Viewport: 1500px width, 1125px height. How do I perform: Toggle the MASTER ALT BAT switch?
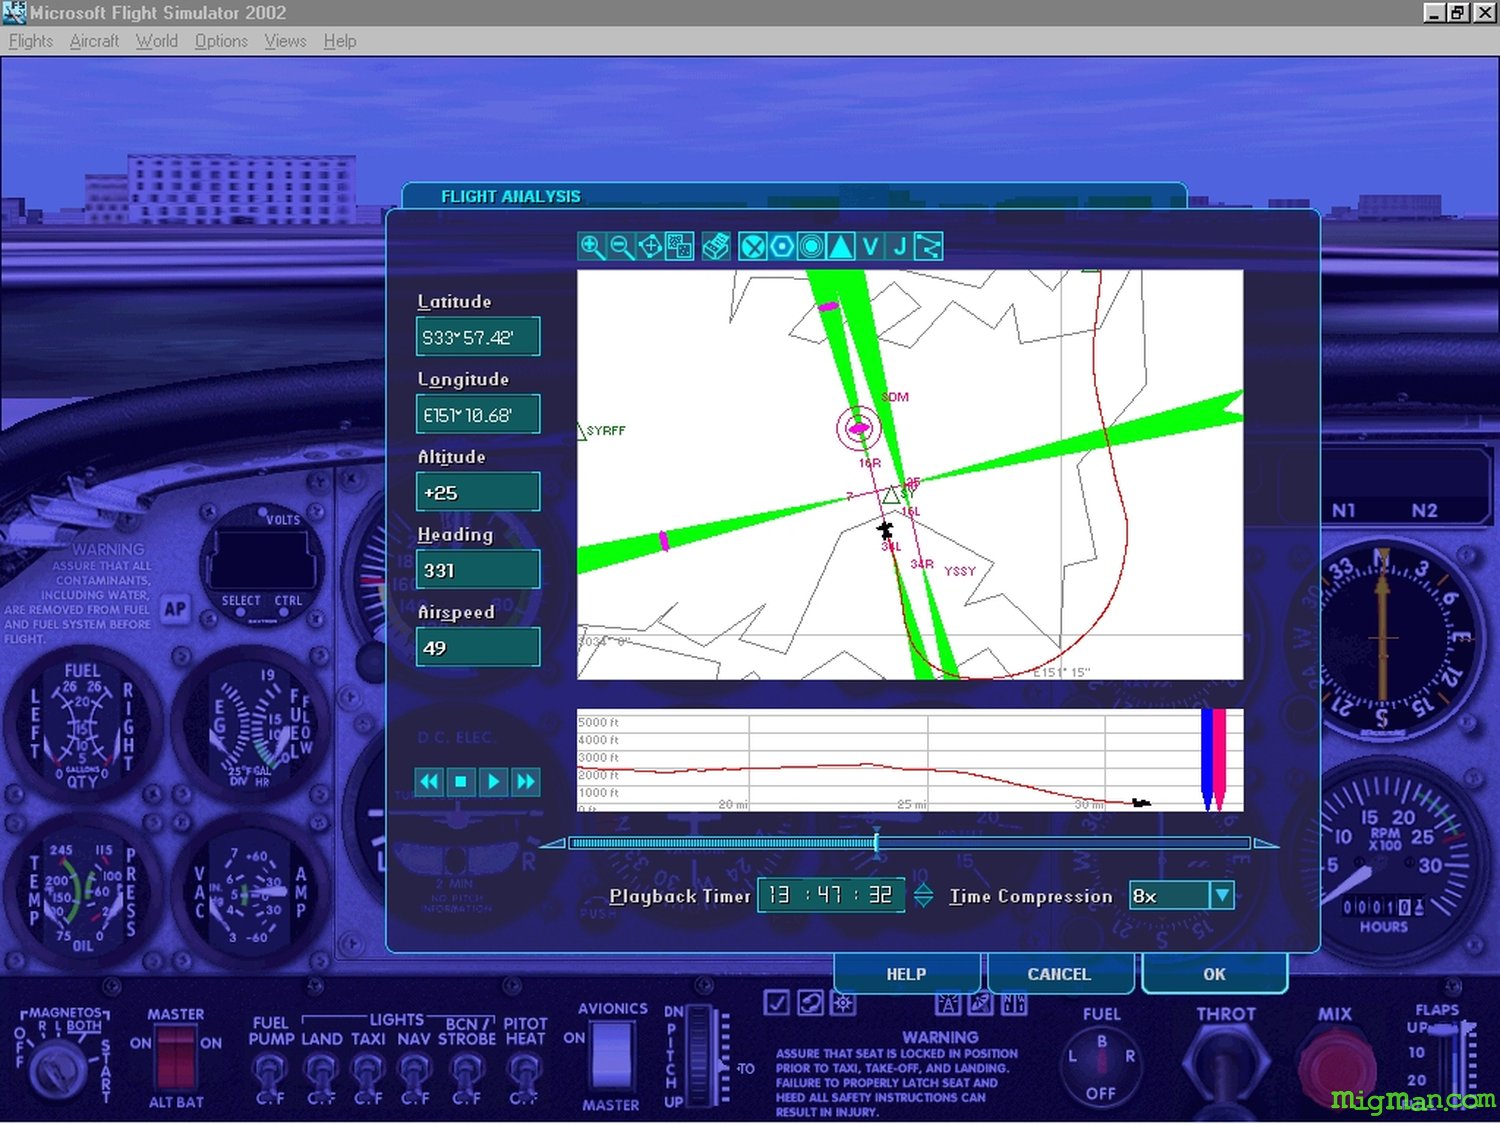(176, 1058)
